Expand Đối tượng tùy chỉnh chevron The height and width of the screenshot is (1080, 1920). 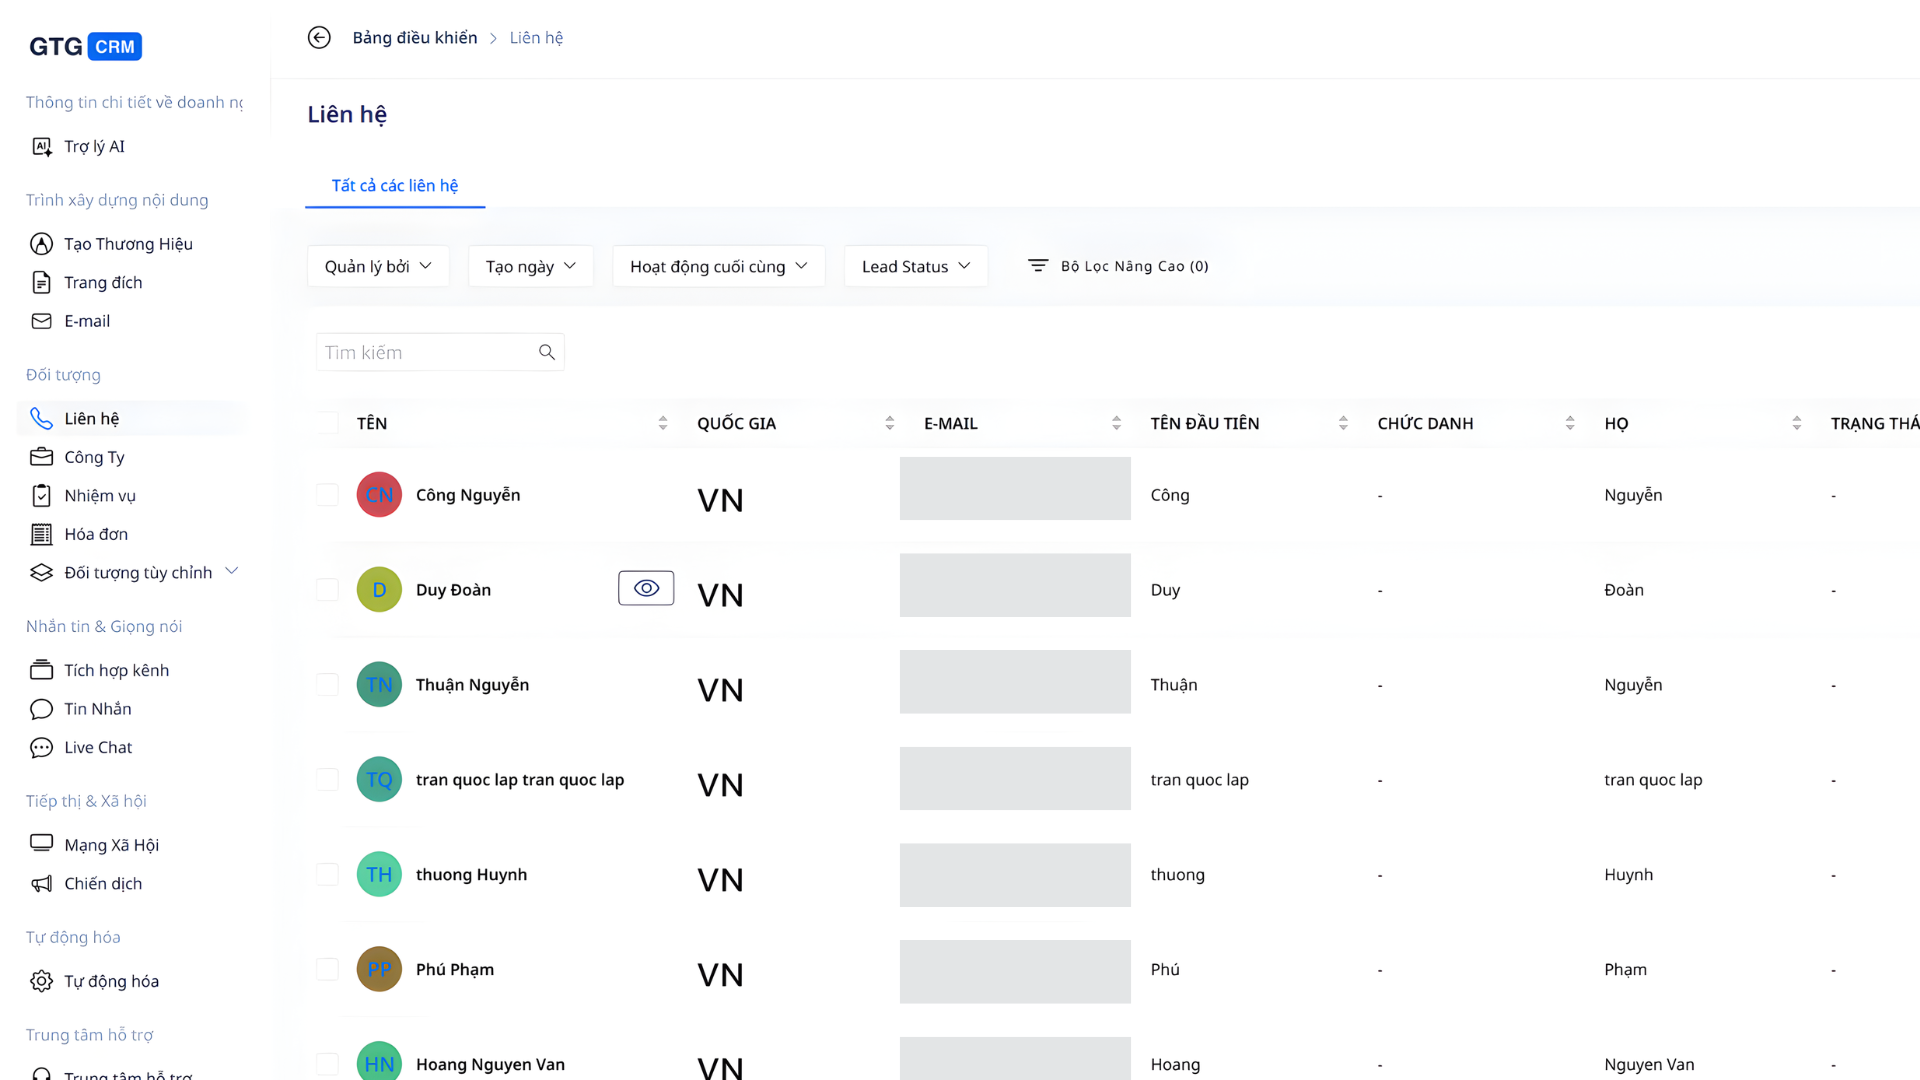pos(232,571)
